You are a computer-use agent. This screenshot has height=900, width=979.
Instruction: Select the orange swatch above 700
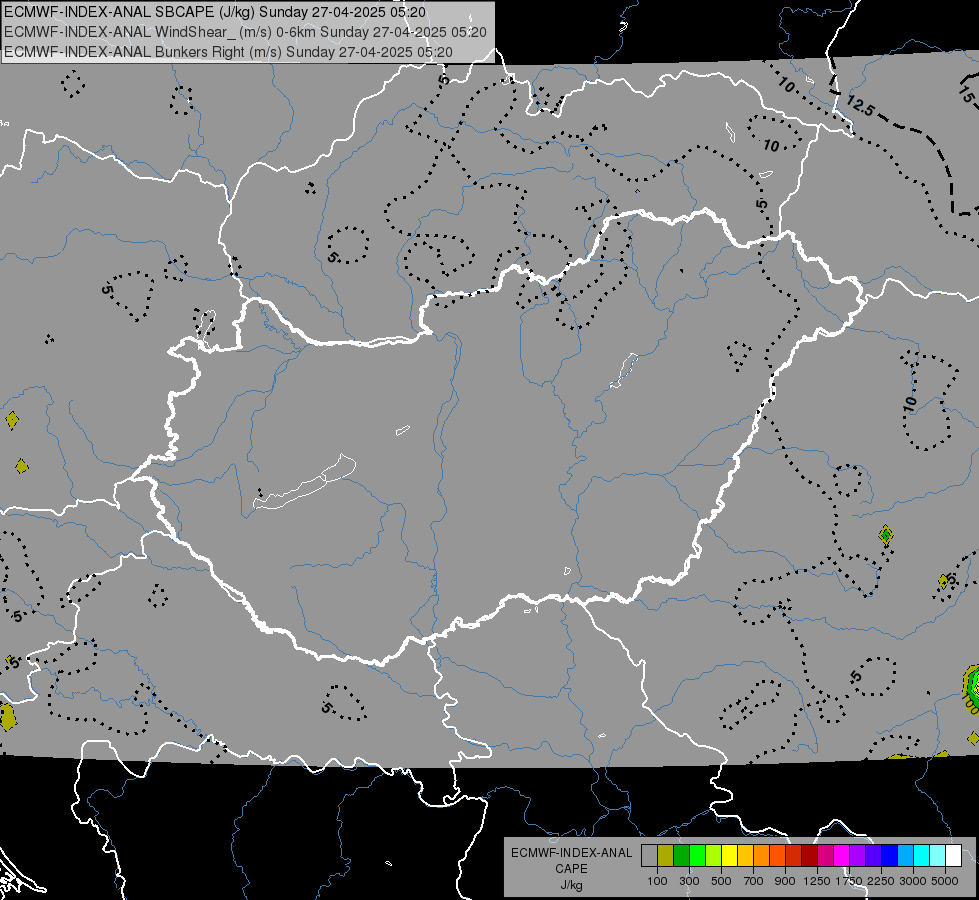[x=761, y=856]
